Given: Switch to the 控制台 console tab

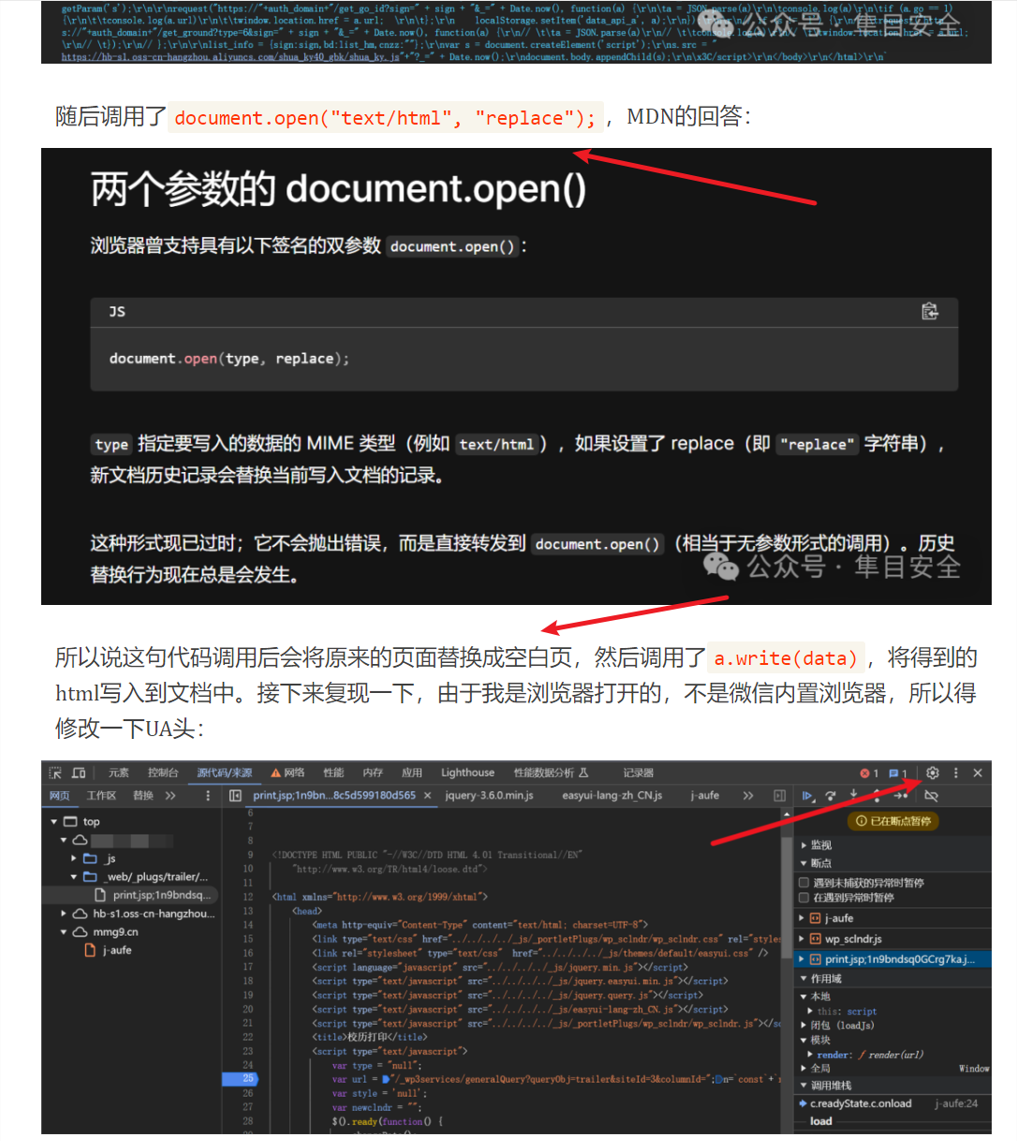Looking at the screenshot, I should click(x=163, y=773).
